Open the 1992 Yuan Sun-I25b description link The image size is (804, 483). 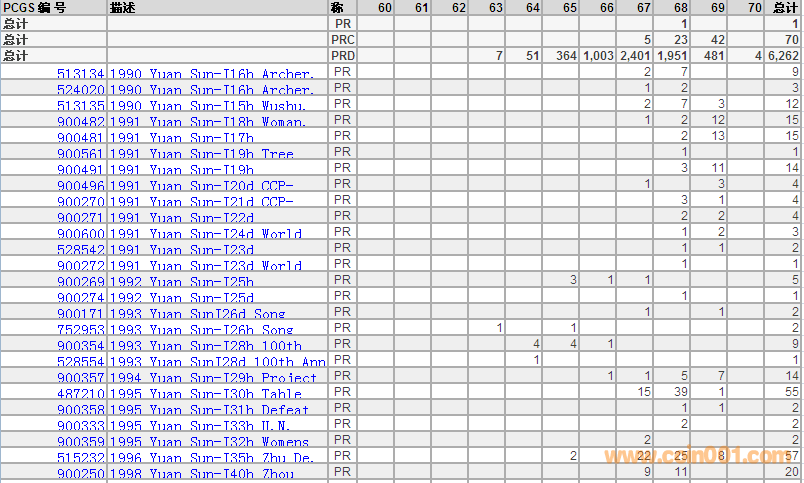[x=181, y=282]
